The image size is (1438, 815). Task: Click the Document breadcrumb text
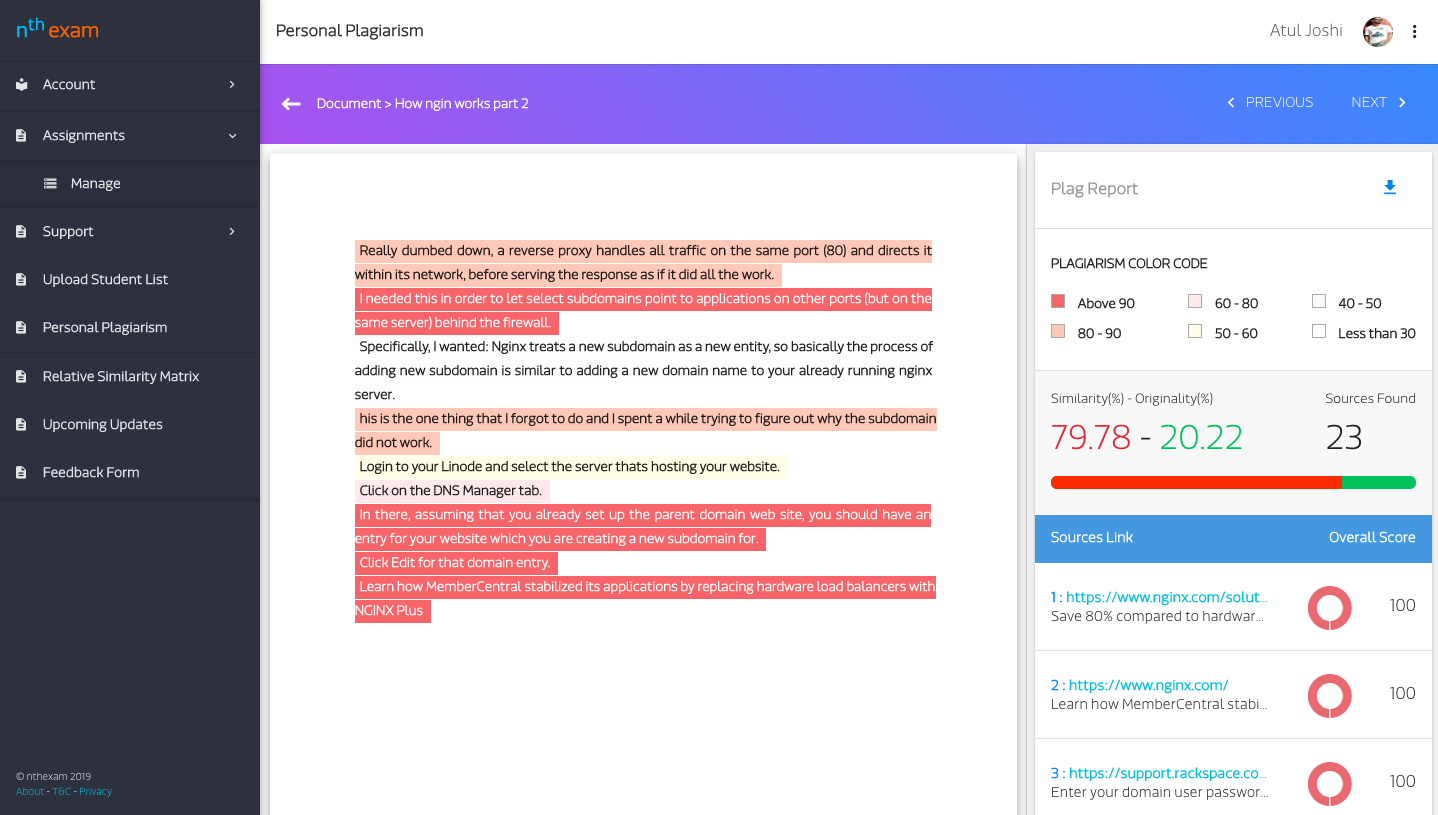(348, 104)
